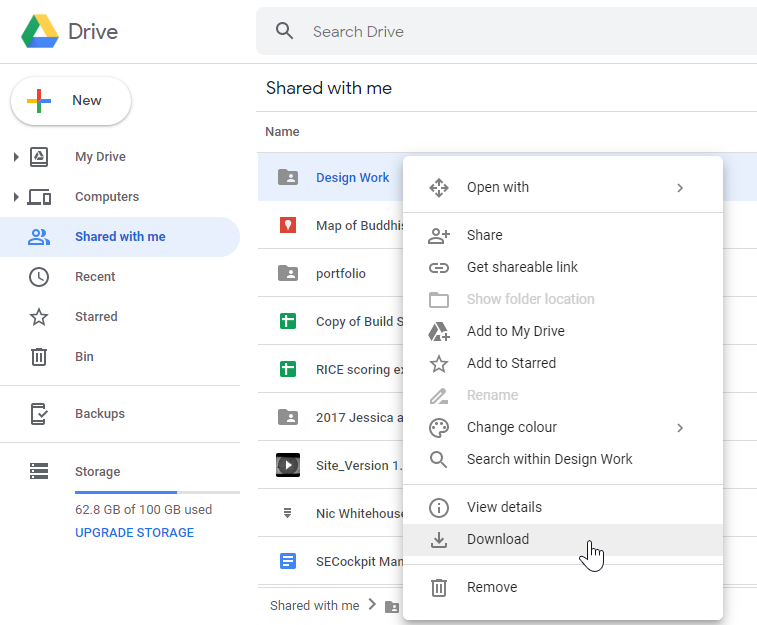Select the Nic Whitehouse file
757x625 pixels.
359,513
